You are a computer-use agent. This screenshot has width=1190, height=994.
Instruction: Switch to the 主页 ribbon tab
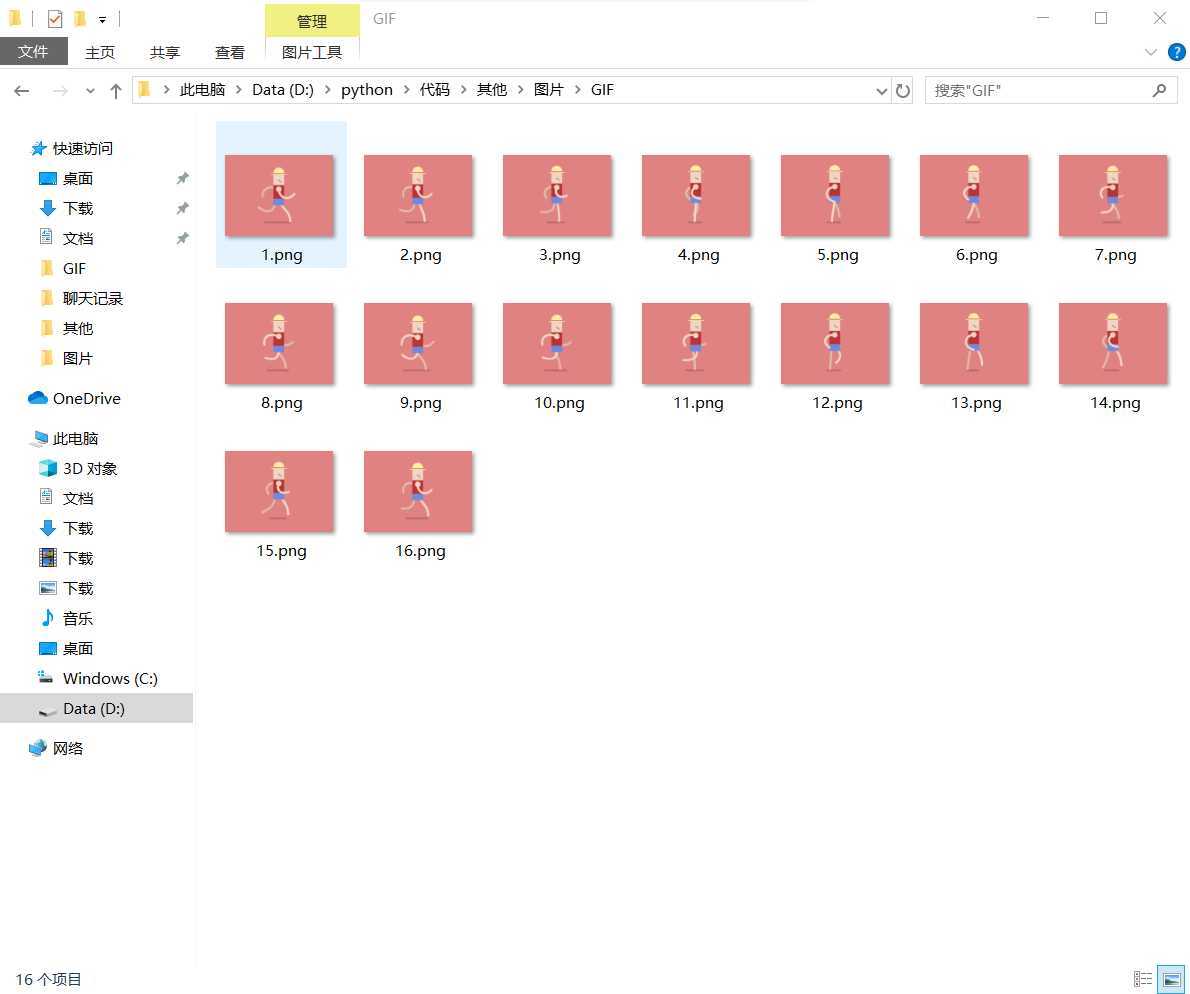pos(100,52)
